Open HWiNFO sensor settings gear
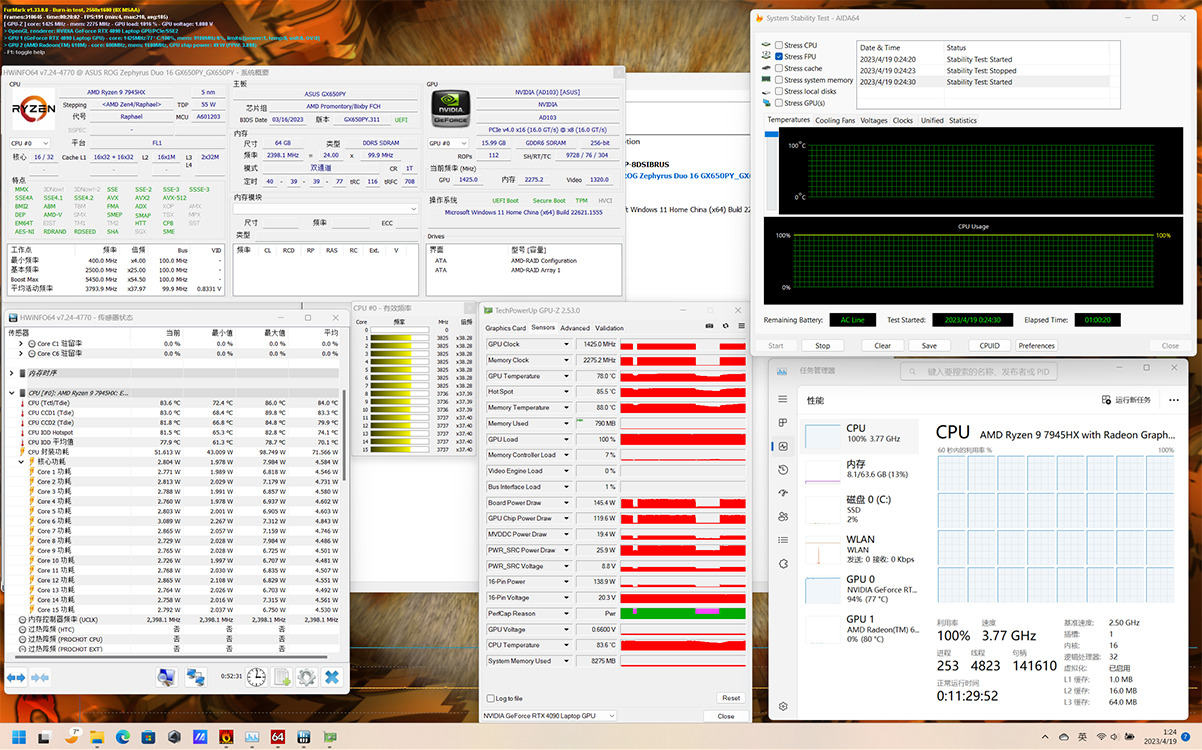 click(306, 677)
